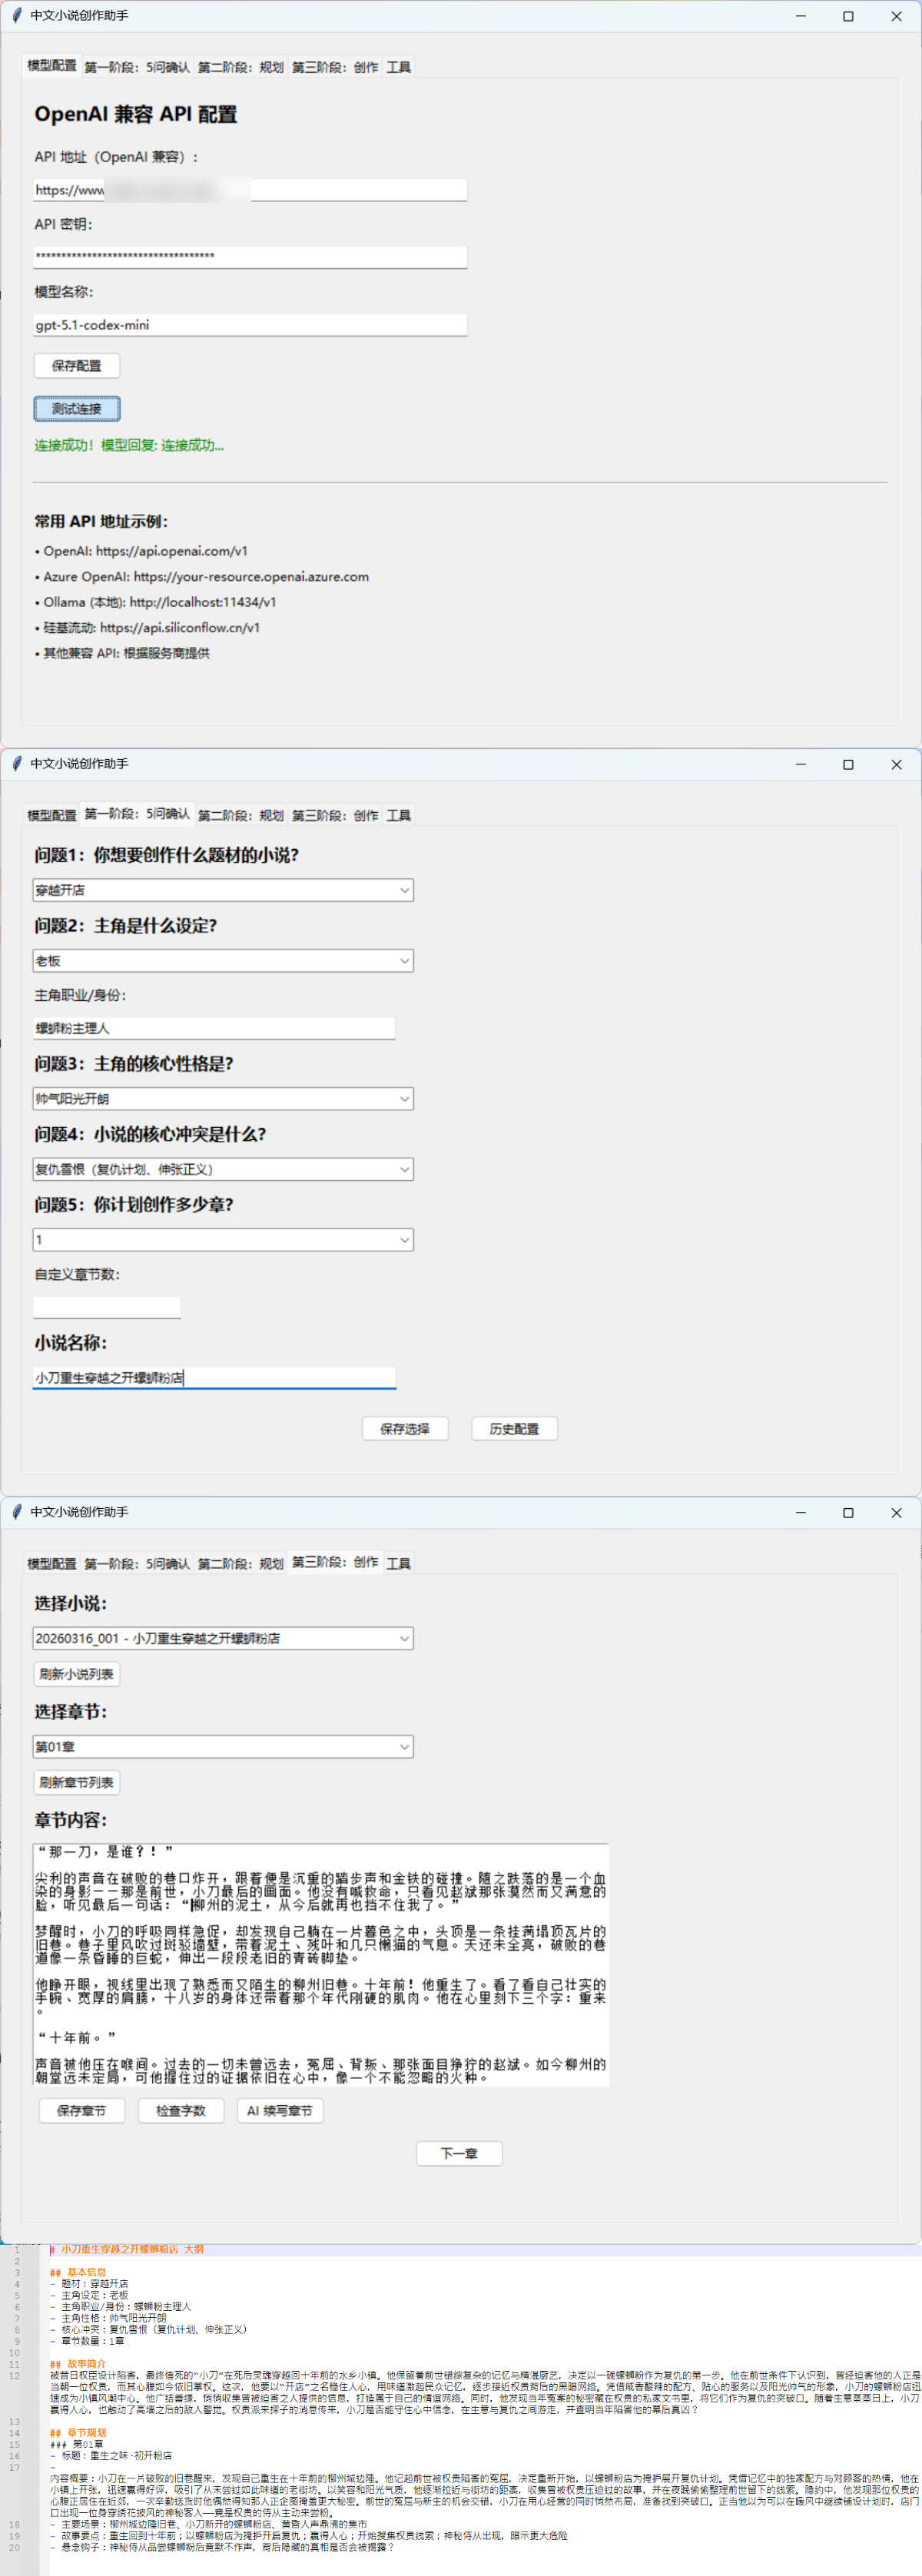Click the 保存配置 button
The height and width of the screenshot is (2576, 922).
point(77,366)
